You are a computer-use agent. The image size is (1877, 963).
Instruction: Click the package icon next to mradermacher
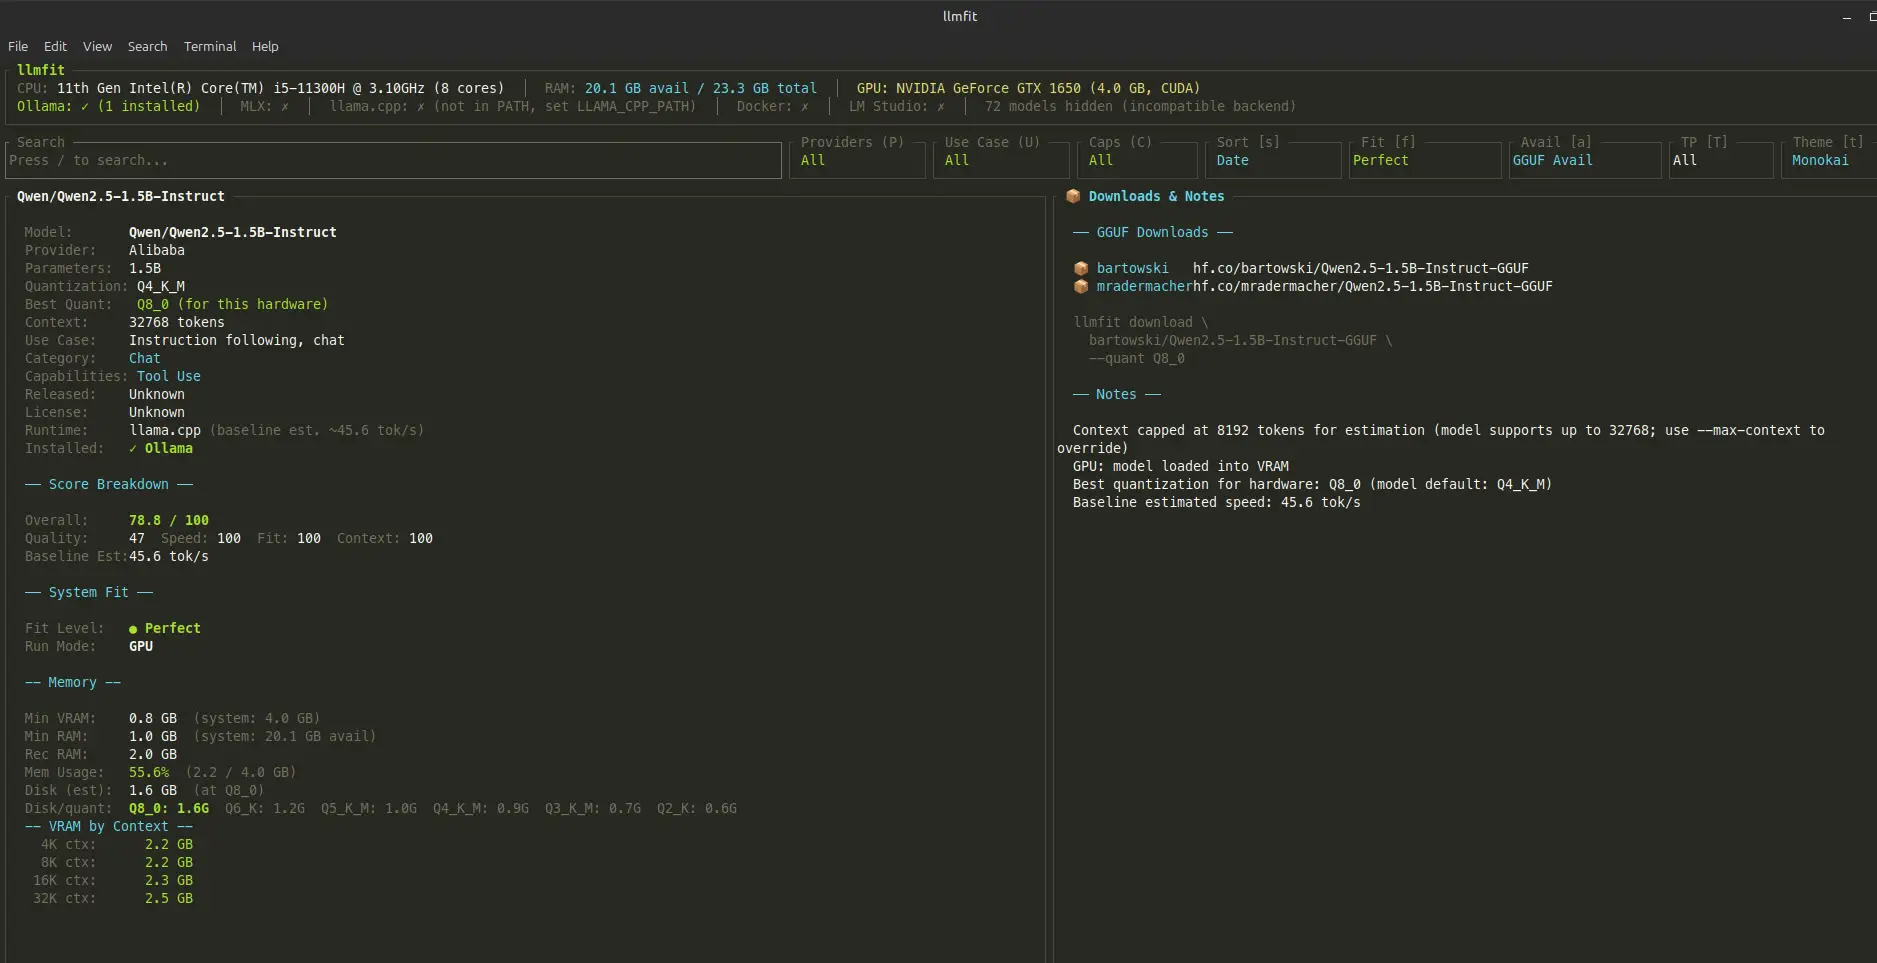coord(1080,286)
